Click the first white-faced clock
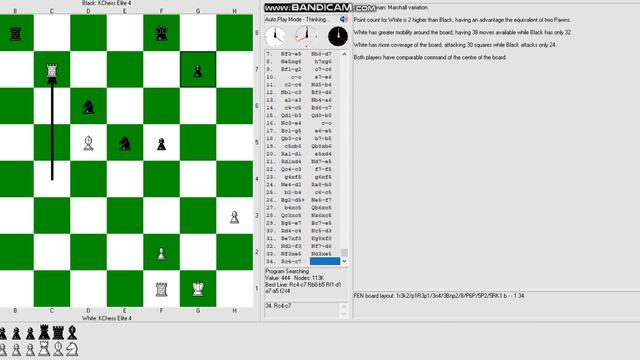This screenshot has height=360, width=640. coord(276,36)
